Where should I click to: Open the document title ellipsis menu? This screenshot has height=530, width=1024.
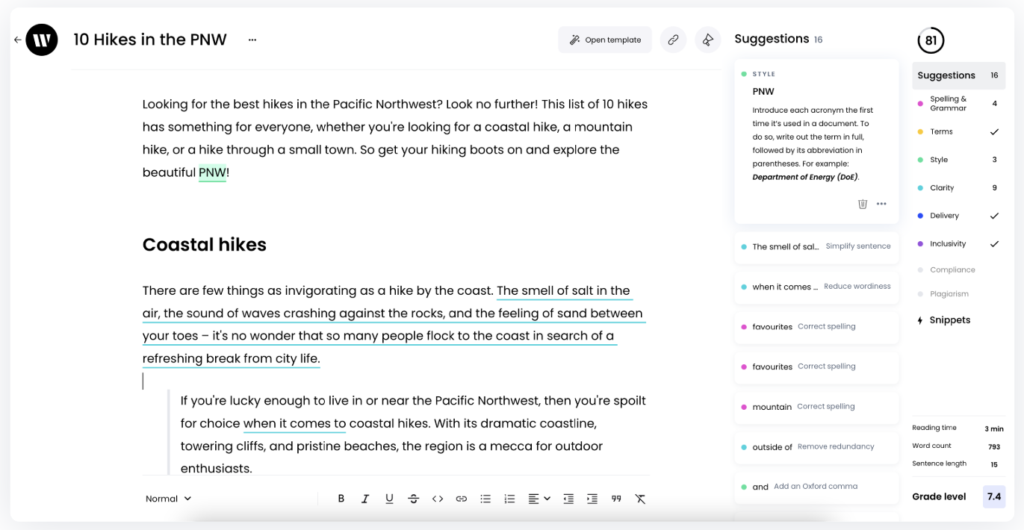[252, 40]
